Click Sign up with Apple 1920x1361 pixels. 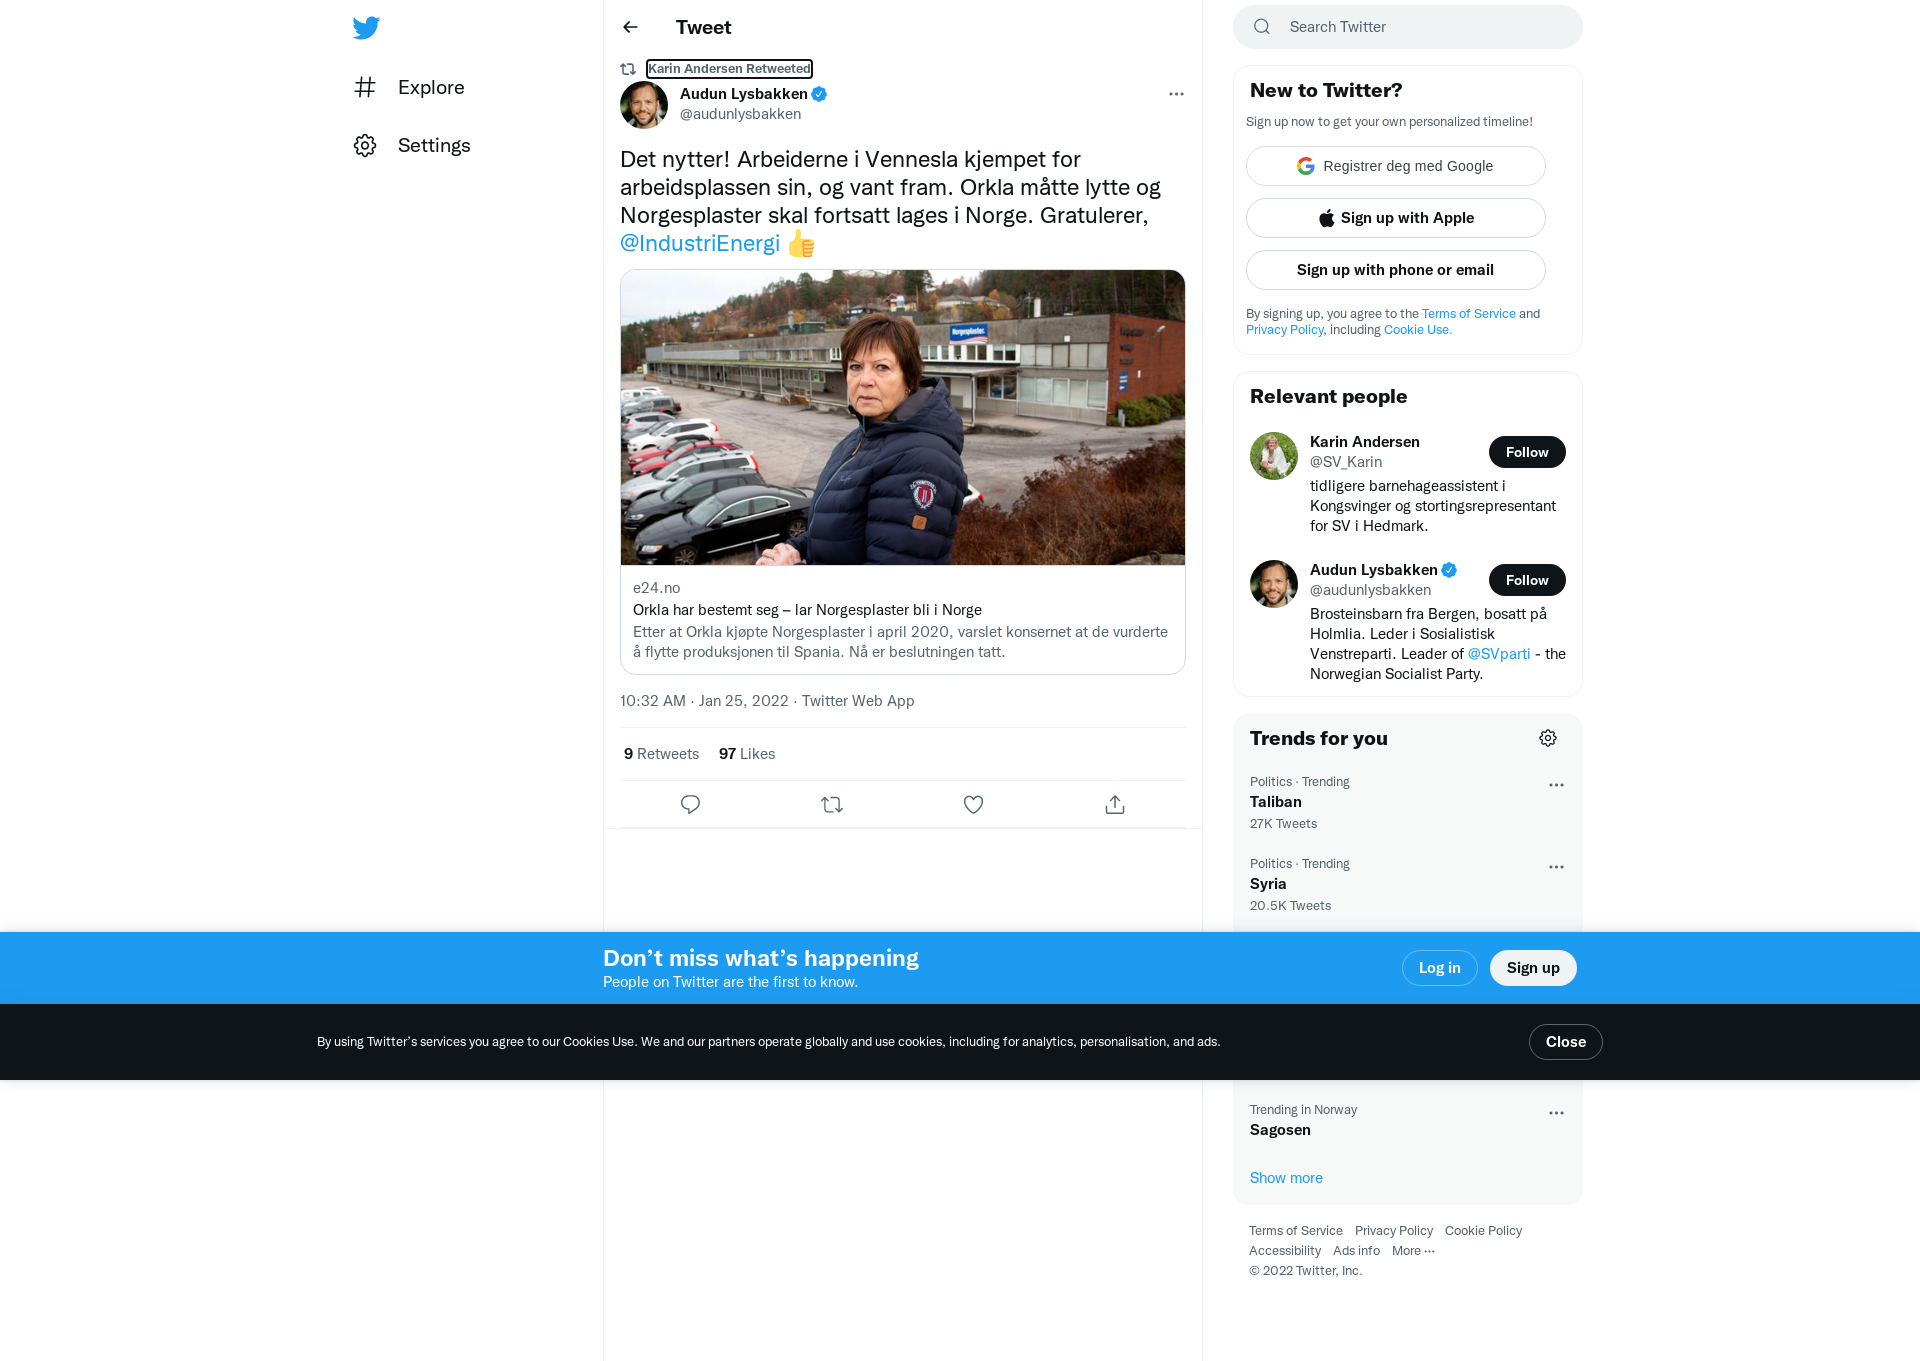(1396, 218)
